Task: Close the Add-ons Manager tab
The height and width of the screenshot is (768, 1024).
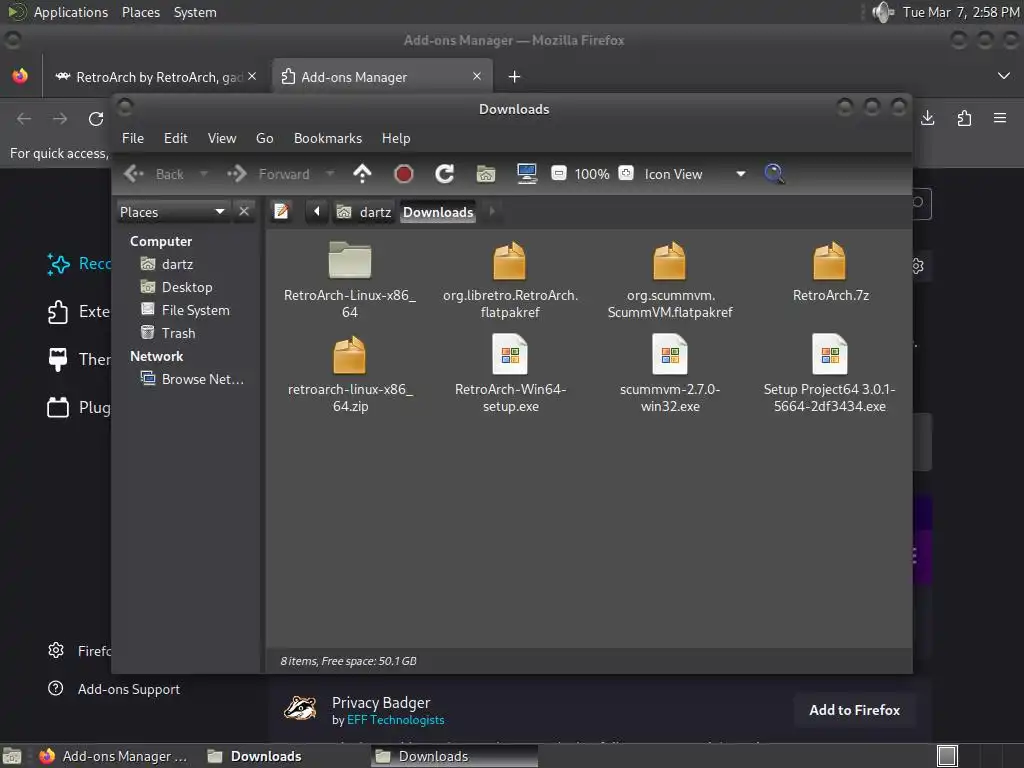Action: pos(477,76)
